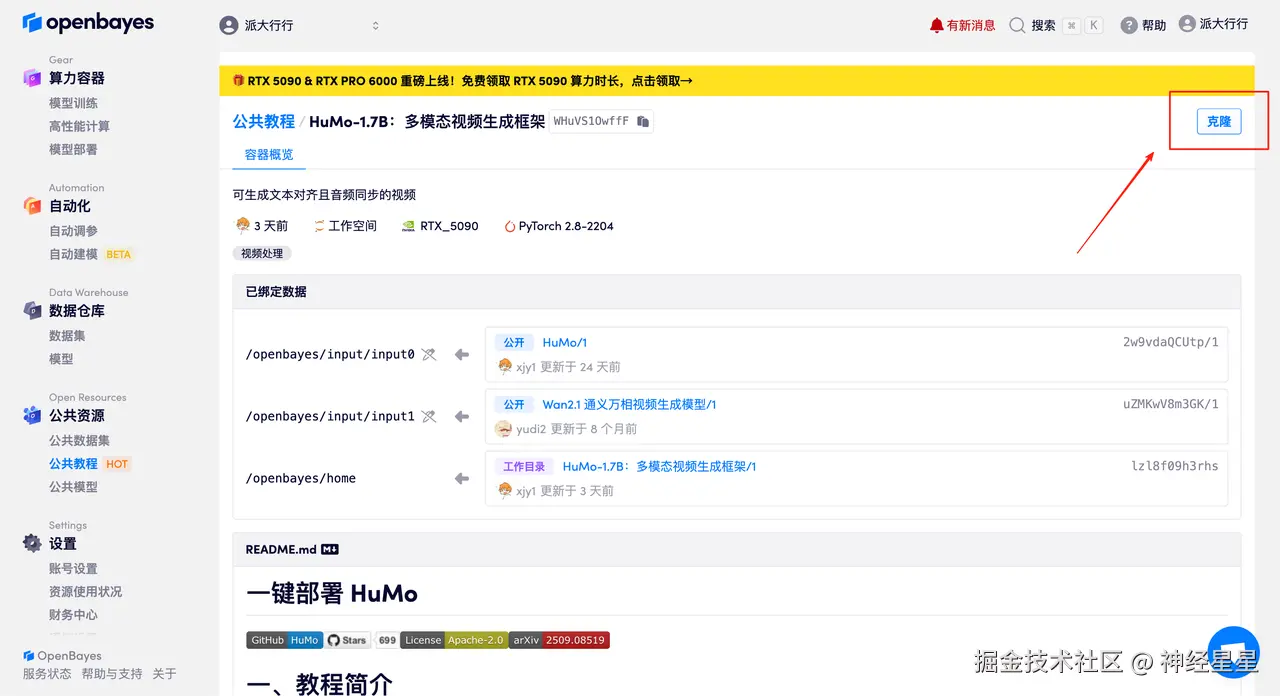Click the 公共教程 breadcrumb link
The image size is (1280, 696).
(x=264, y=121)
